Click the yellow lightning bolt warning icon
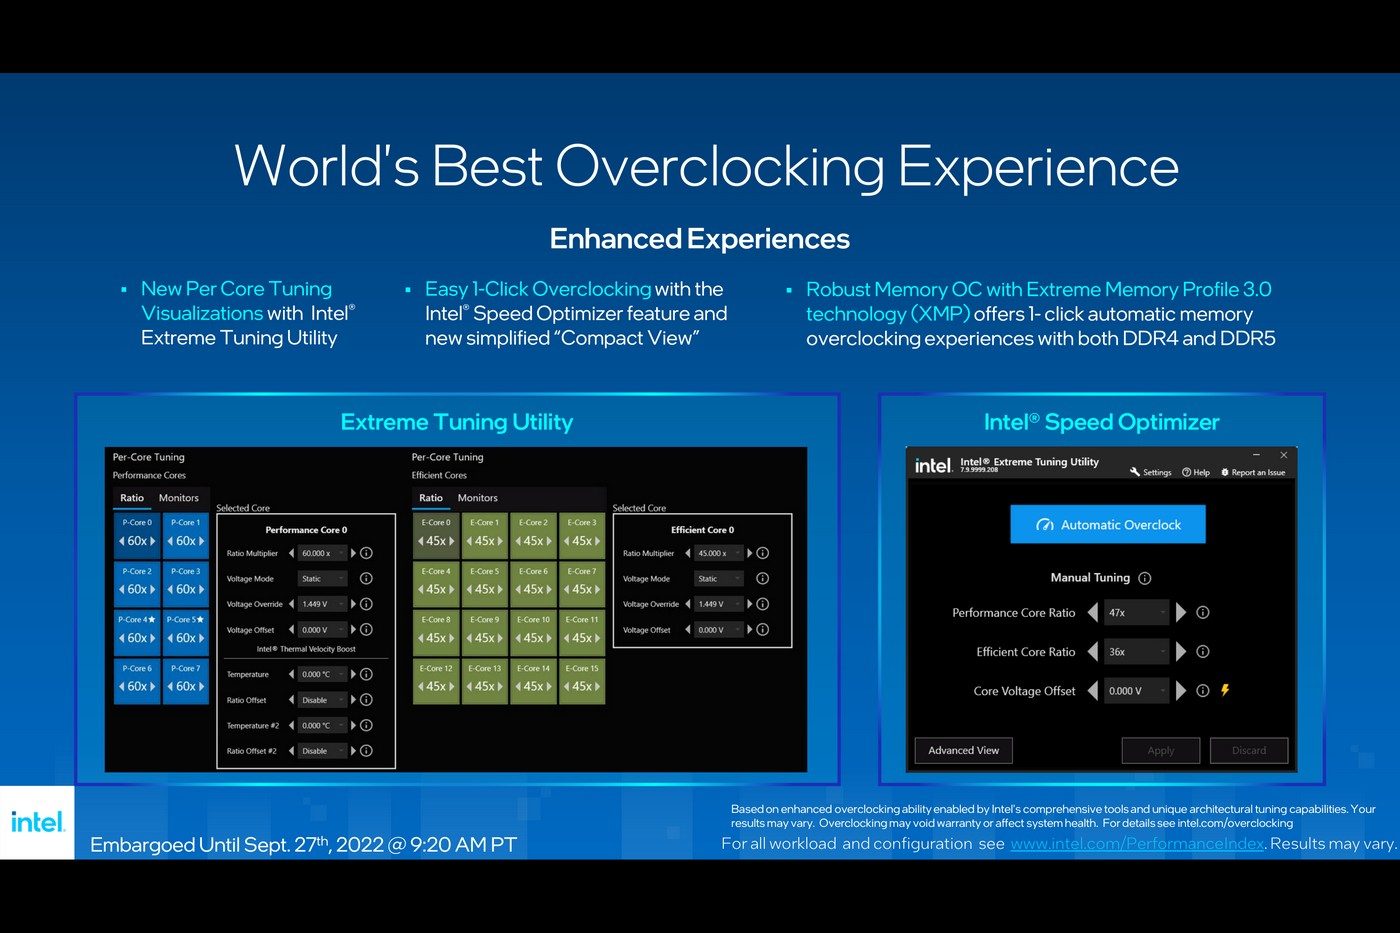 [1225, 690]
